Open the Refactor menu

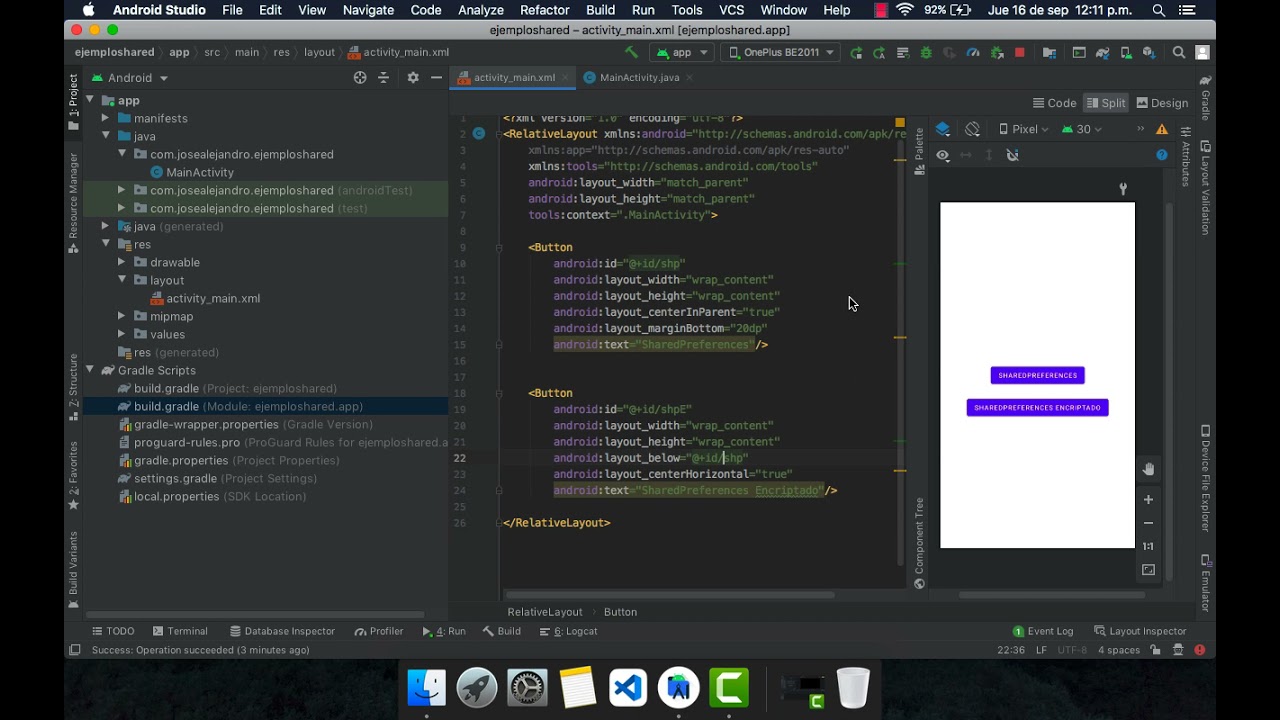pos(544,10)
